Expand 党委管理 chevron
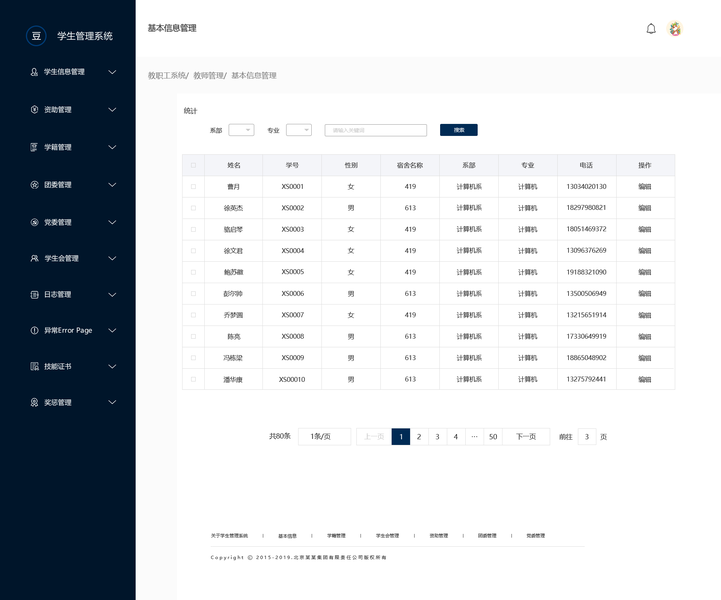The height and width of the screenshot is (600, 721). (112, 223)
